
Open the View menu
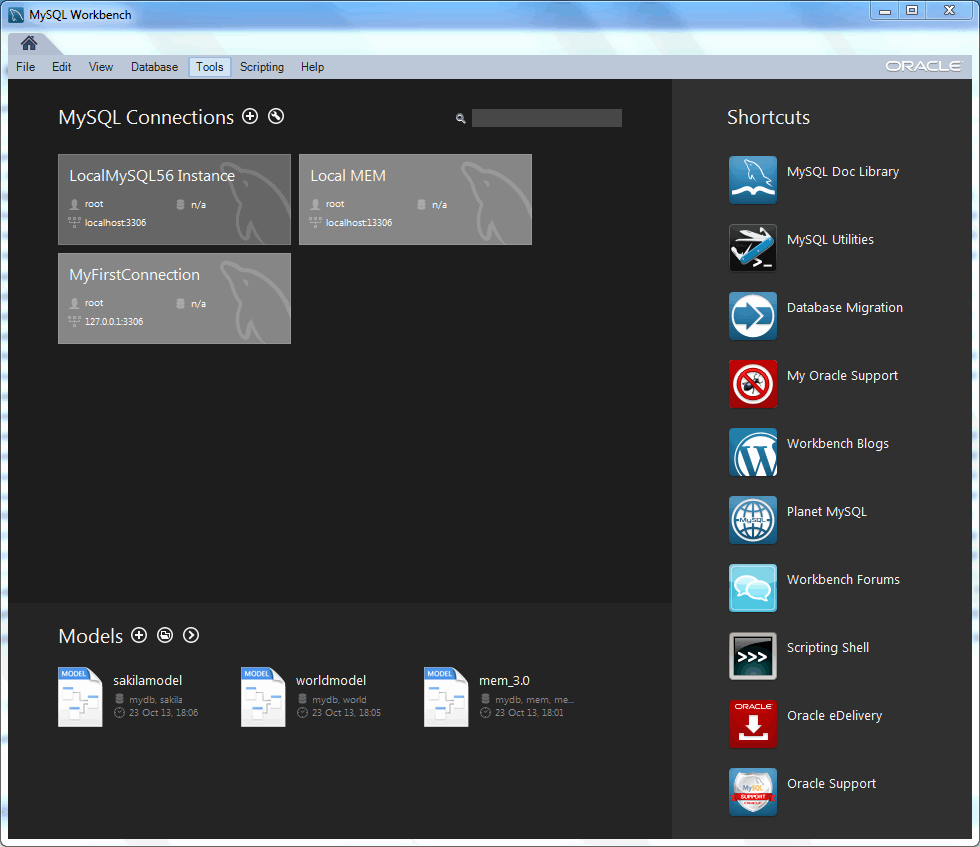(101, 67)
